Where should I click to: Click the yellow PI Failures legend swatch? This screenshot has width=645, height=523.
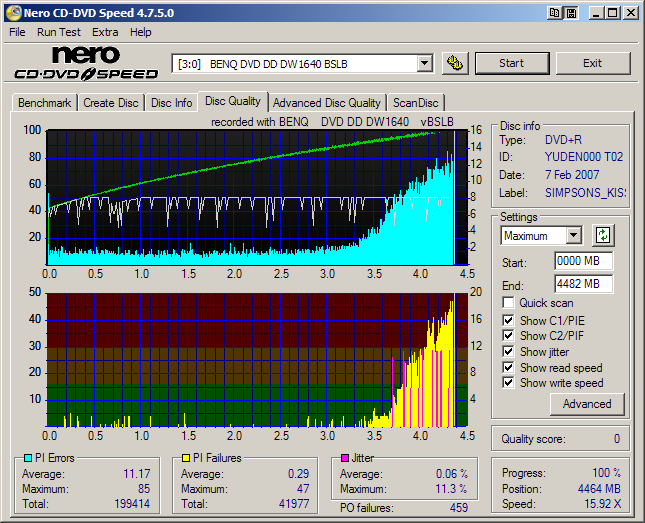pos(186,458)
